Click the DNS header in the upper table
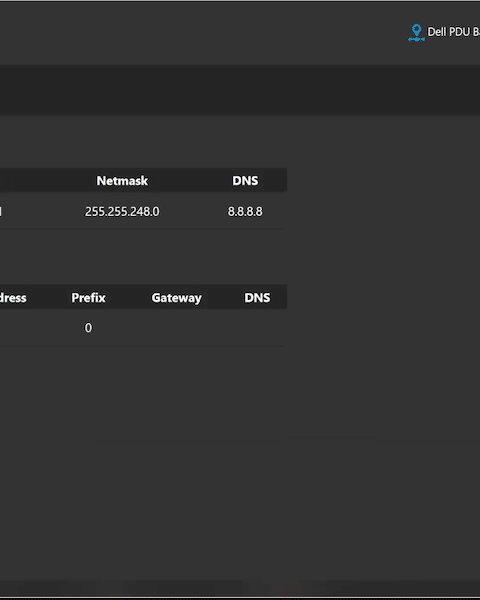480x600 pixels. (x=245, y=181)
